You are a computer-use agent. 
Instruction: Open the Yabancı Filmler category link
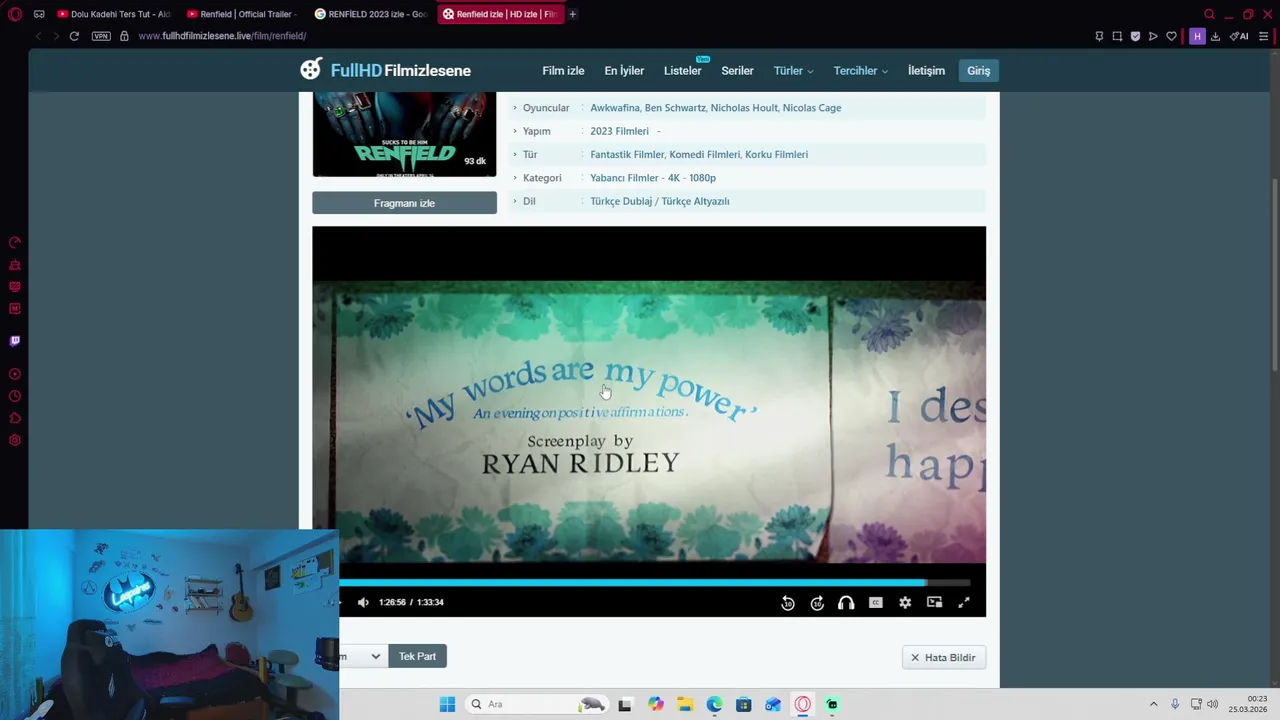pos(626,178)
